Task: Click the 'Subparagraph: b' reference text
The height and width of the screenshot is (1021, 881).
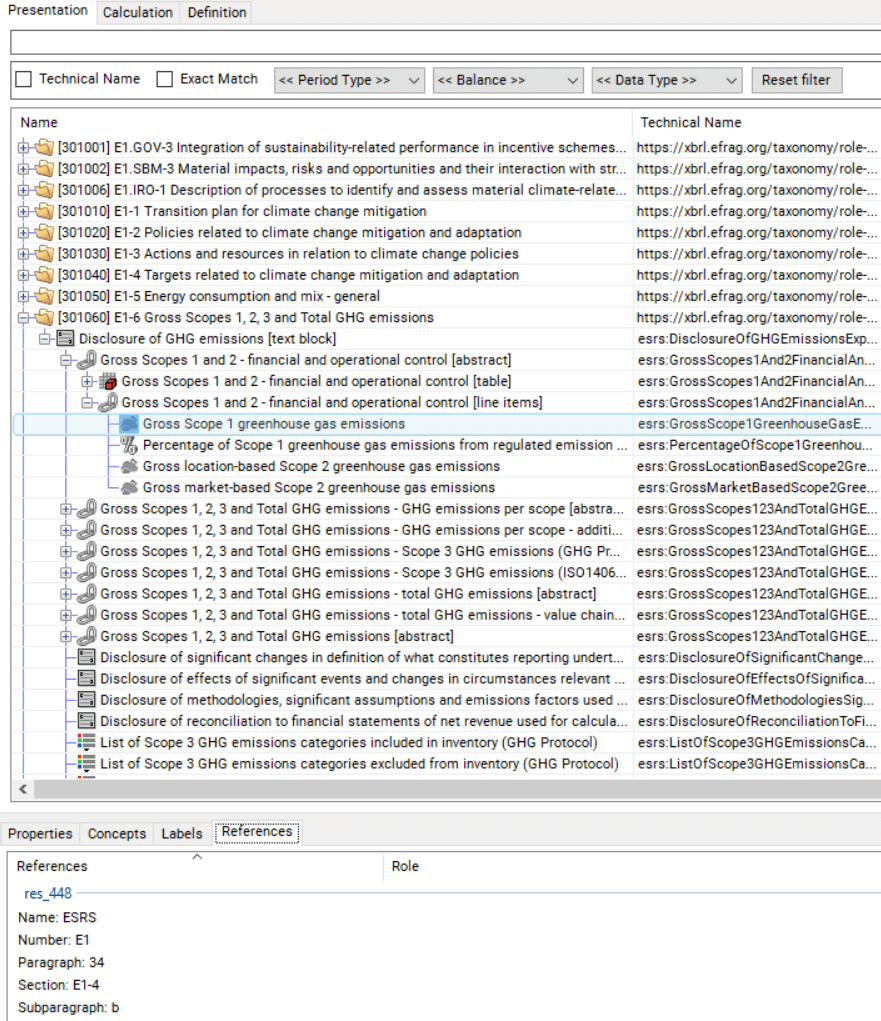Action: tap(68, 1008)
